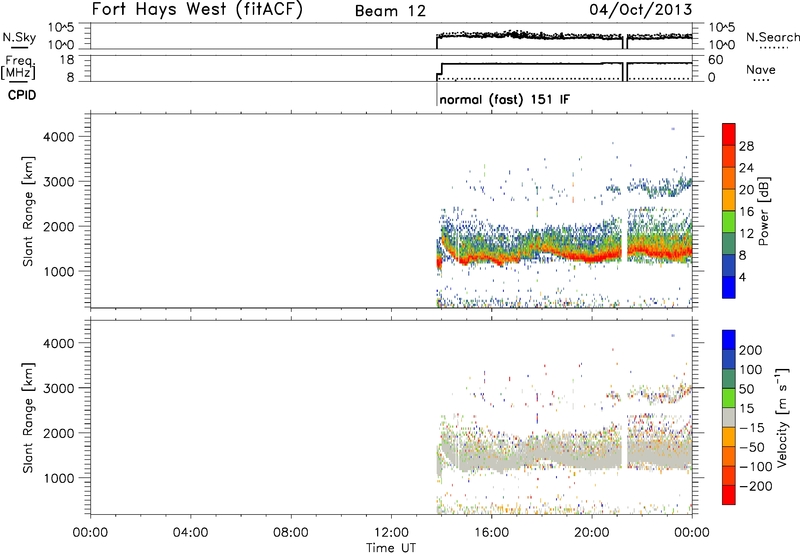Click the '12:00' time axis tick label

[x=391, y=533]
